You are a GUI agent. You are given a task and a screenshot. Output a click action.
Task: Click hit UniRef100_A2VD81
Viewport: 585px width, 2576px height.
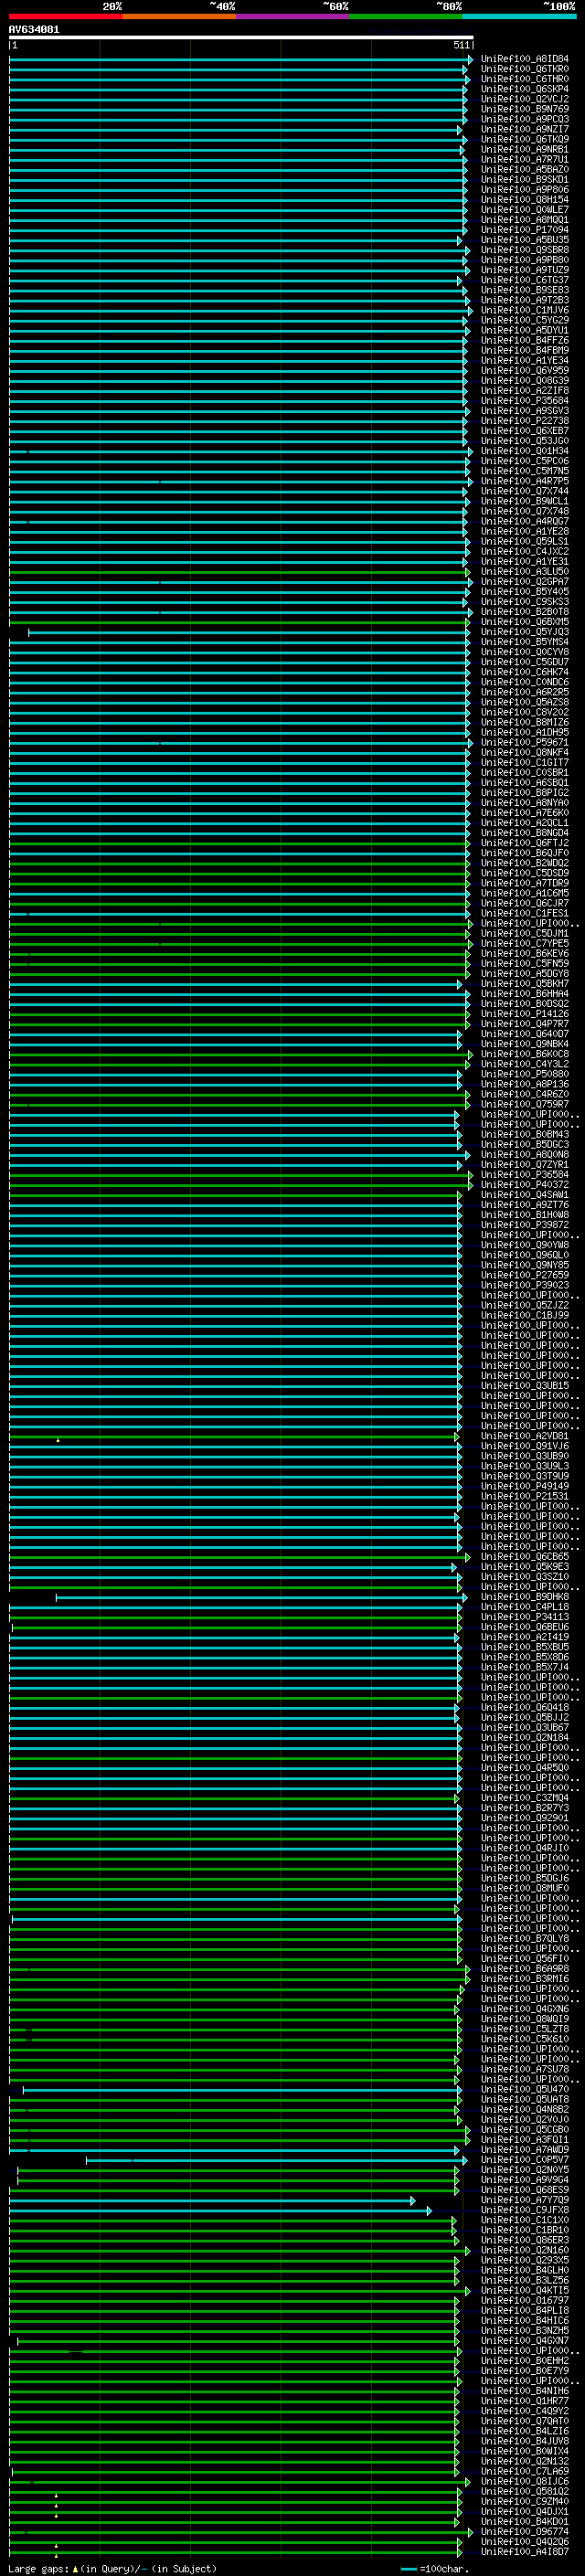(525, 1436)
